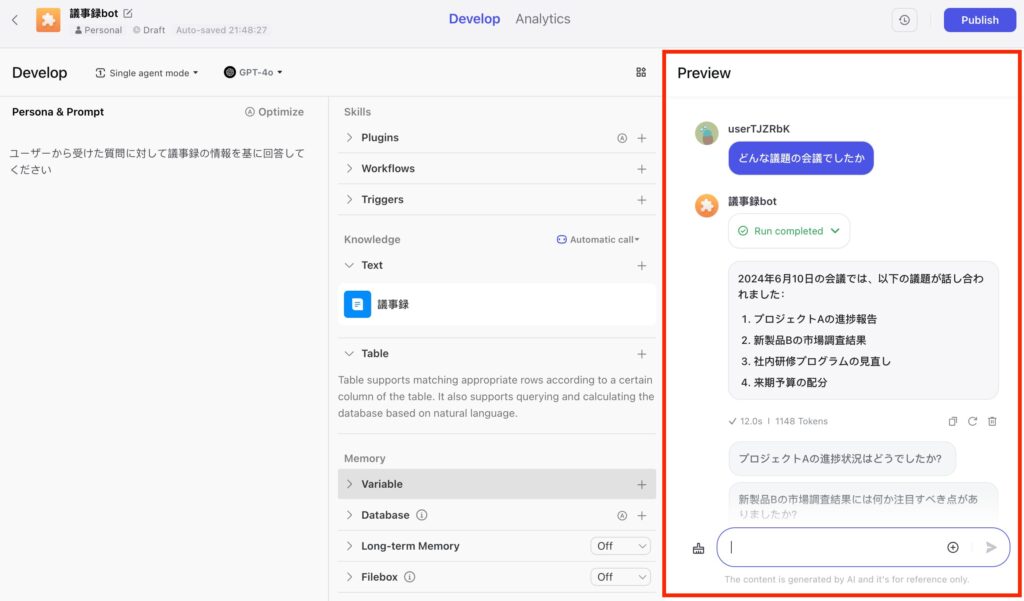Expand the Long-term Memory section
Viewport: 1024px width, 601px height.
click(349, 546)
